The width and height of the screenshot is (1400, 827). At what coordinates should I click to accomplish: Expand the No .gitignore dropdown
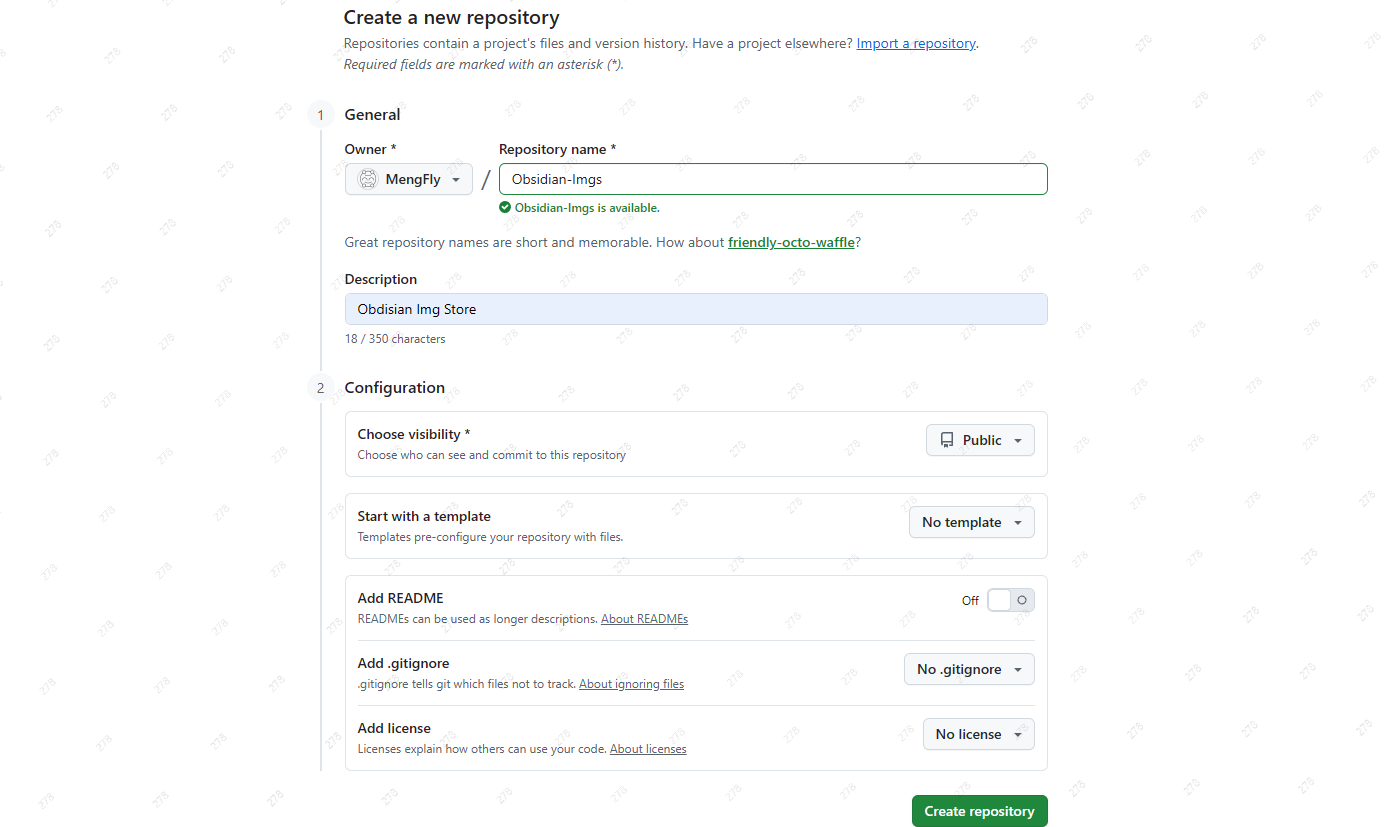(x=968, y=669)
